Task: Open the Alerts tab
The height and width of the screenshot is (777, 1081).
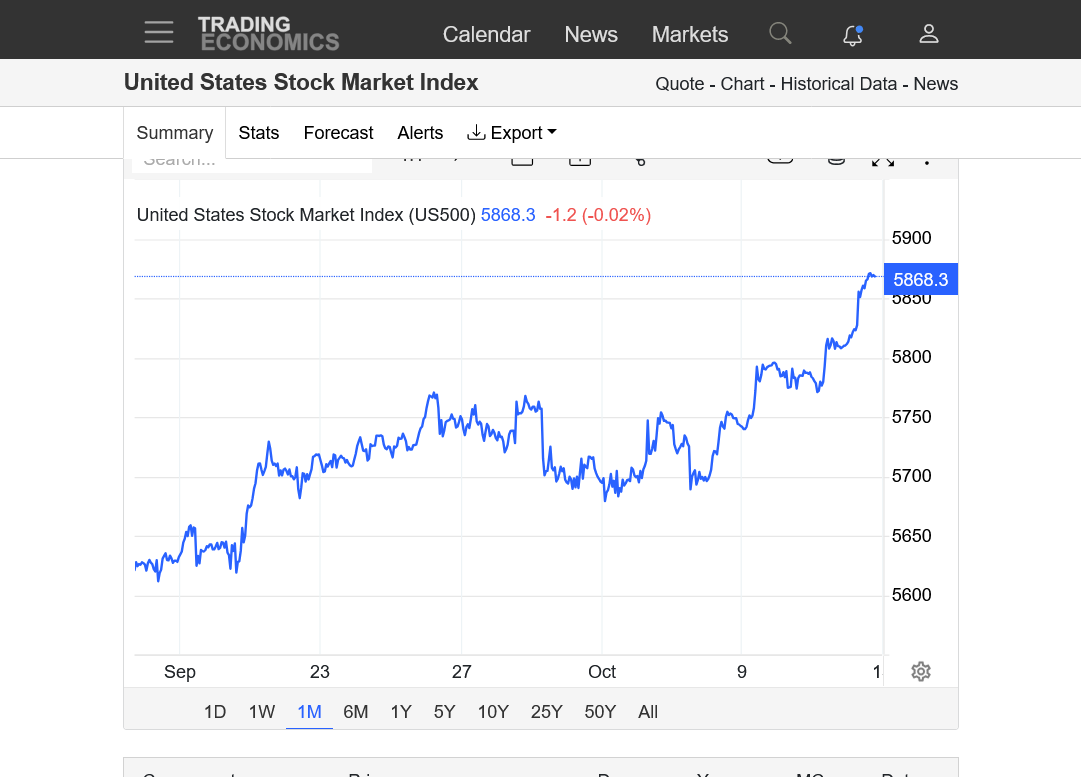Action: coord(420,132)
